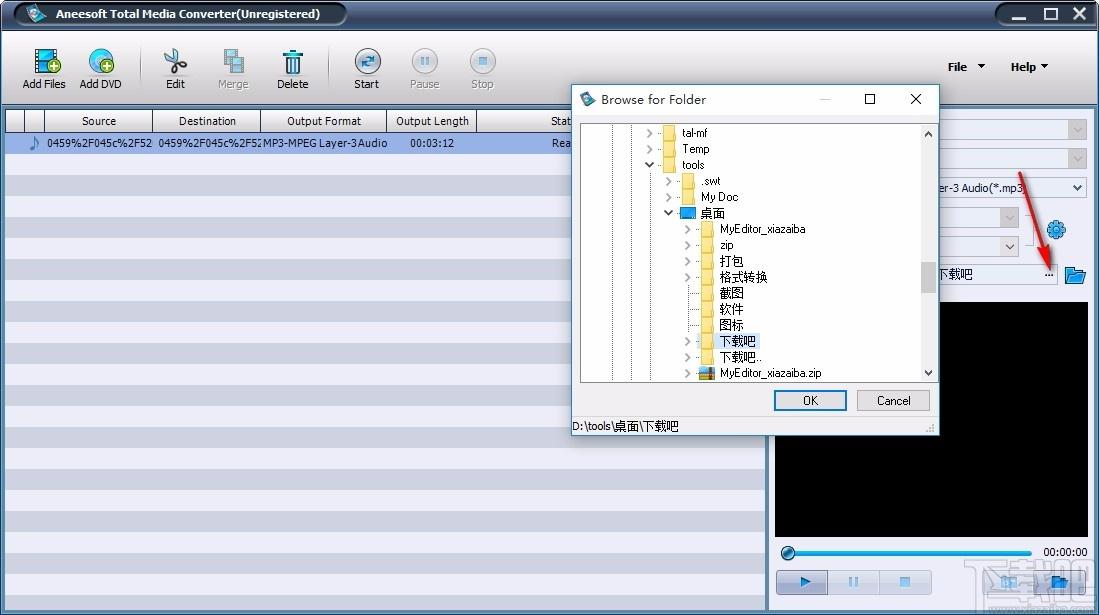This screenshot has width=1099, height=615.
Task: Click the Pause toolbar icon
Action: [x=425, y=62]
